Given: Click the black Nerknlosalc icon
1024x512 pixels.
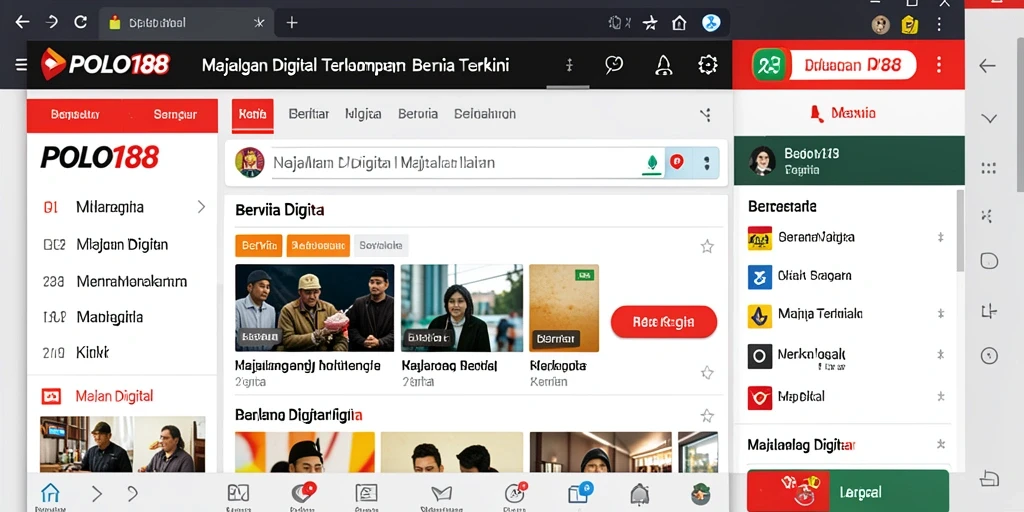Looking at the screenshot, I should (760, 357).
